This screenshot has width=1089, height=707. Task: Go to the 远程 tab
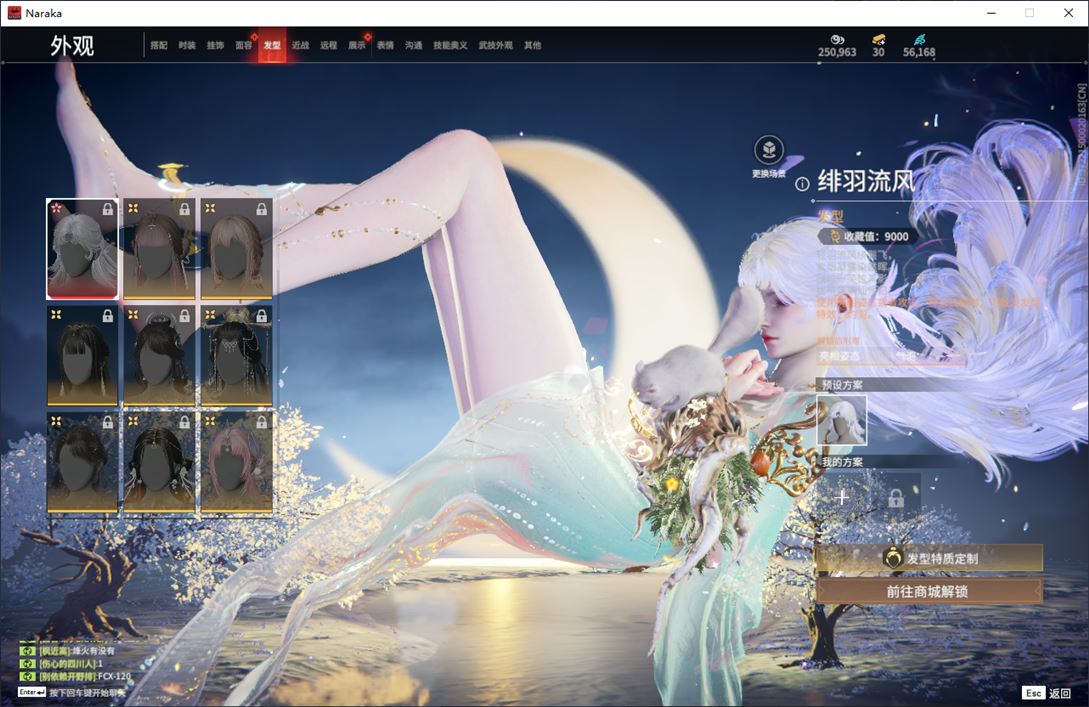tap(329, 45)
